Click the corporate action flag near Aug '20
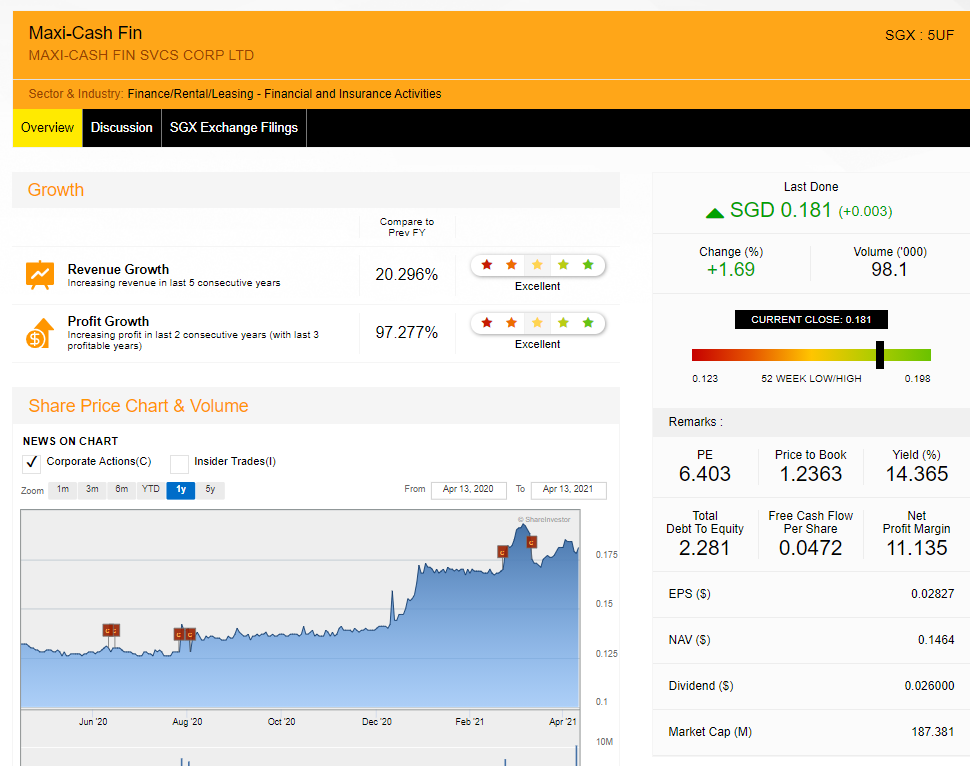970x766 pixels. click(x=179, y=634)
